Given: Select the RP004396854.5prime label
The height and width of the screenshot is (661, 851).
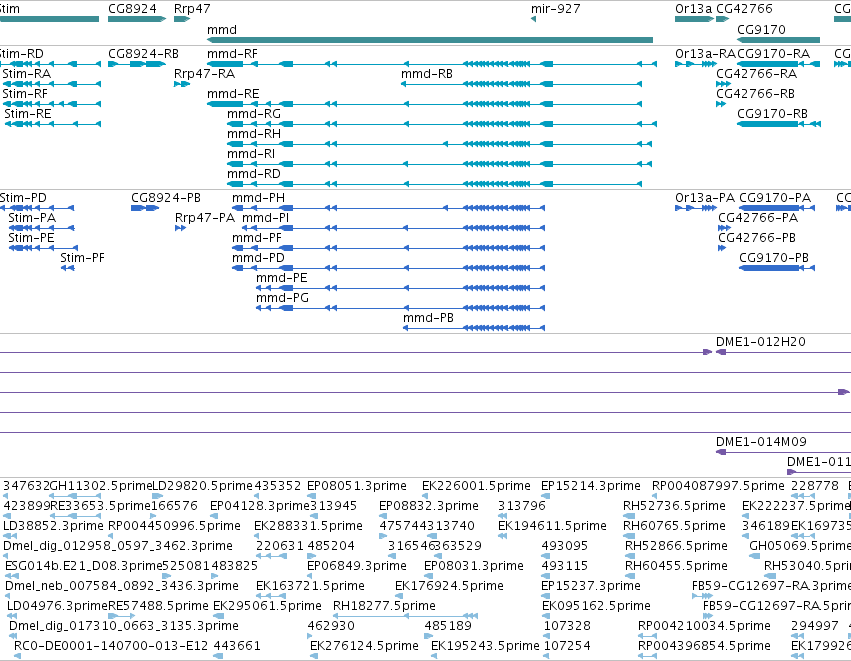Looking at the screenshot, I should 704,646.
